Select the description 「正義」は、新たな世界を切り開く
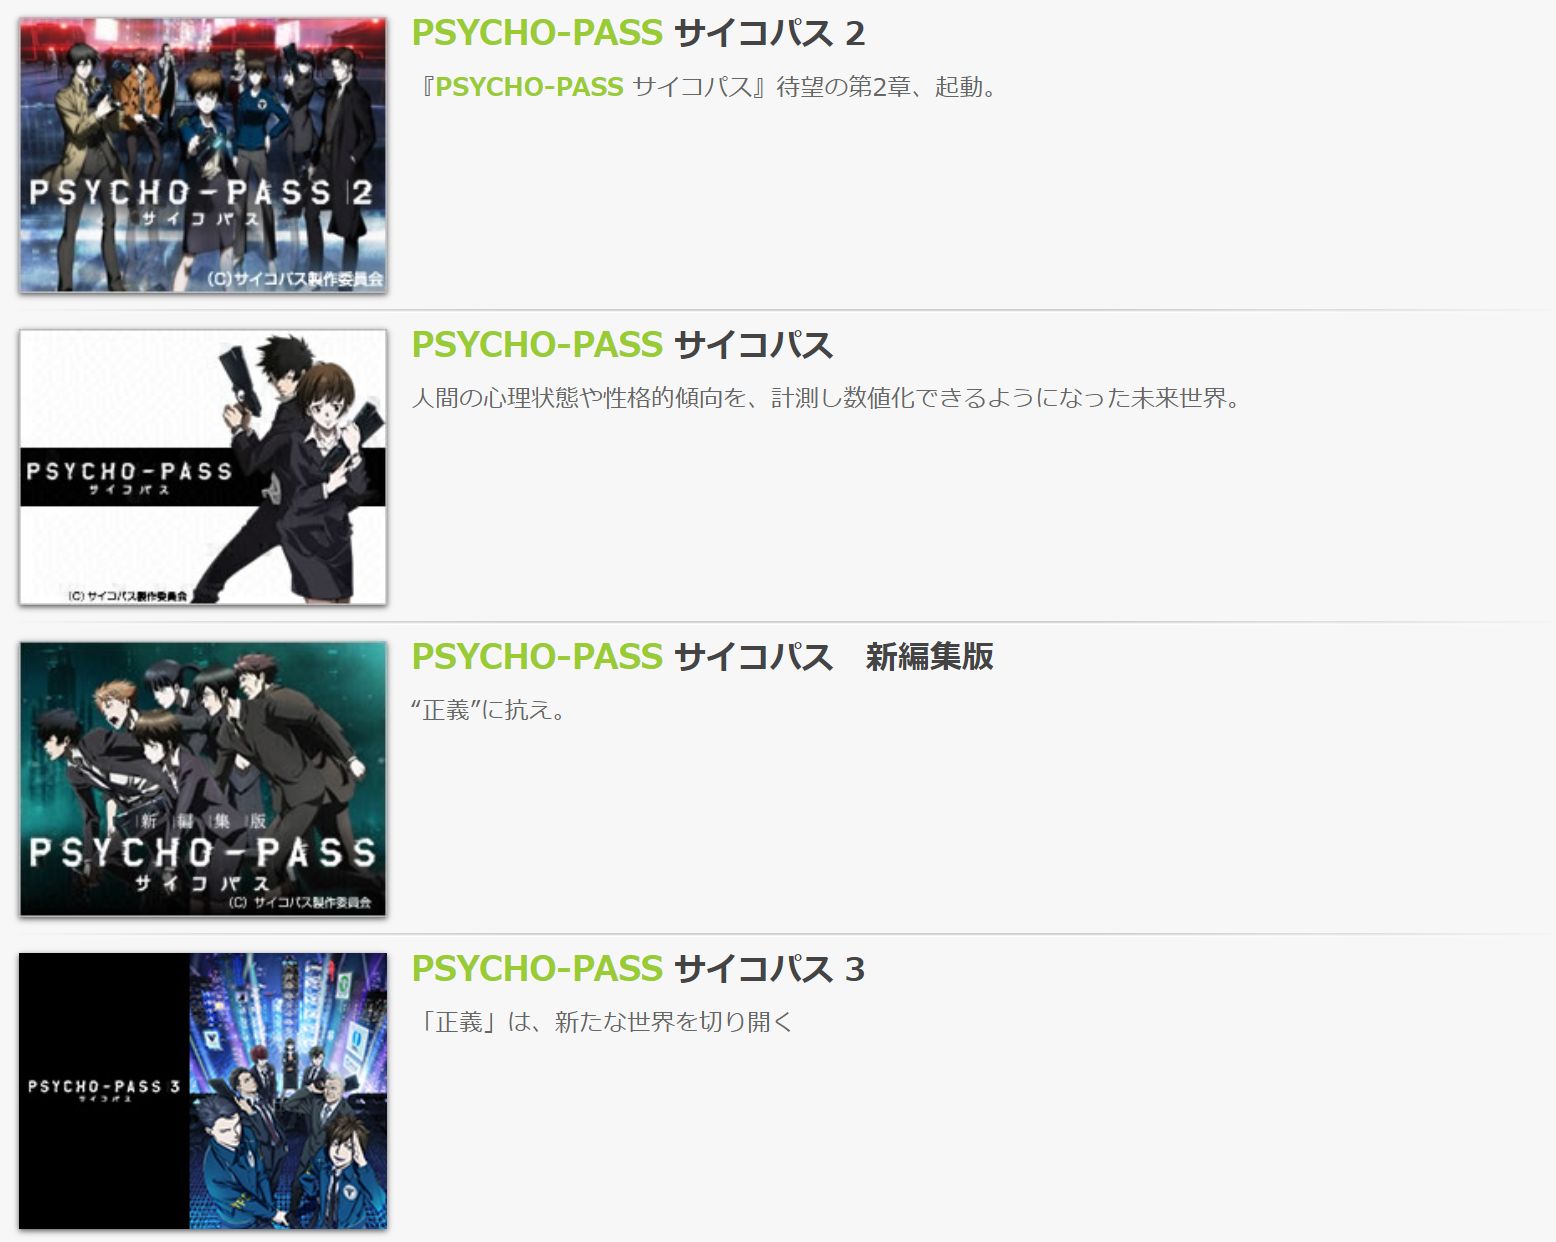This screenshot has width=1556, height=1242. pos(604,1023)
